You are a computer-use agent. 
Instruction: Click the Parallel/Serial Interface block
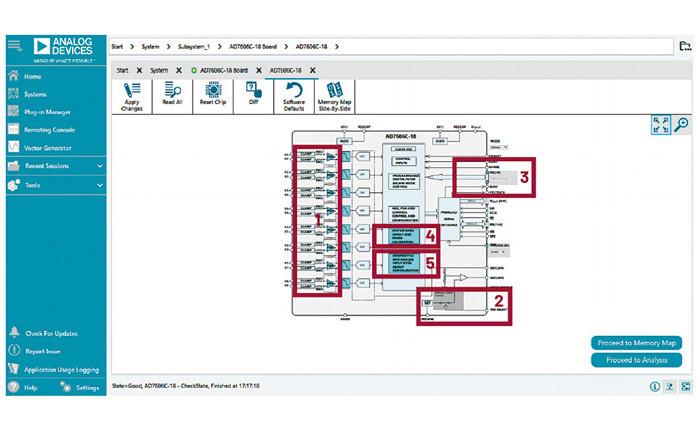pyautogui.click(x=449, y=219)
